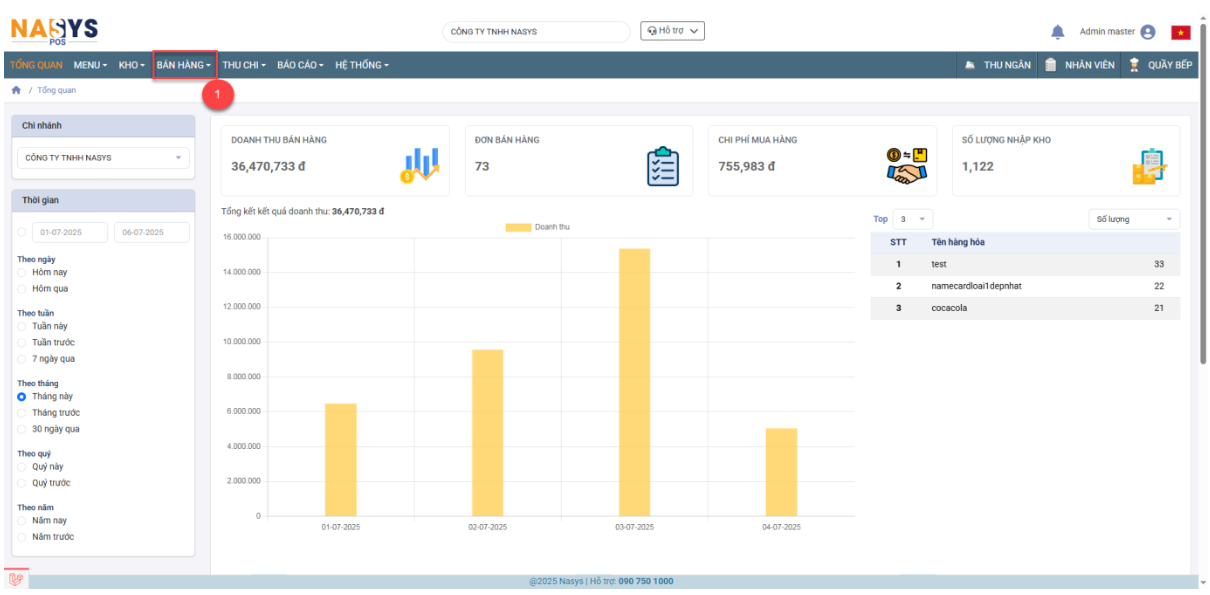Open the Số lượng sort dropdown
1210x595 pixels.
(x=1133, y=219)
